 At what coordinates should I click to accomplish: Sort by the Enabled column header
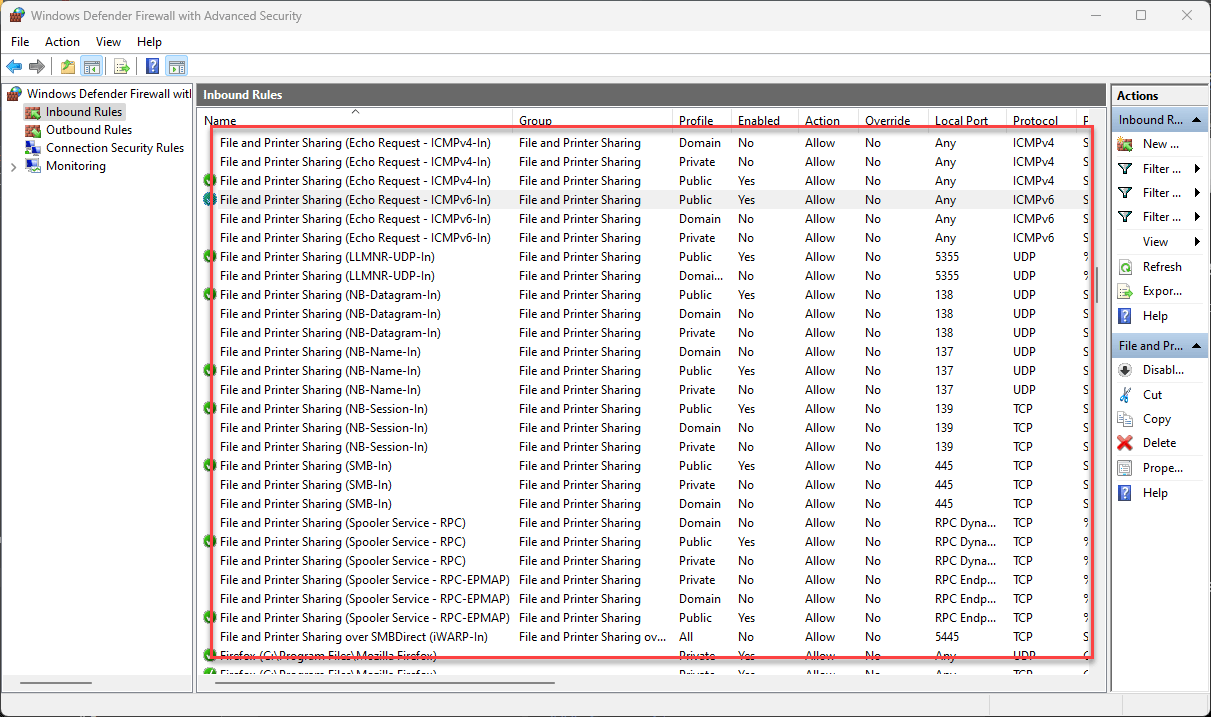[x=765, y=120]
